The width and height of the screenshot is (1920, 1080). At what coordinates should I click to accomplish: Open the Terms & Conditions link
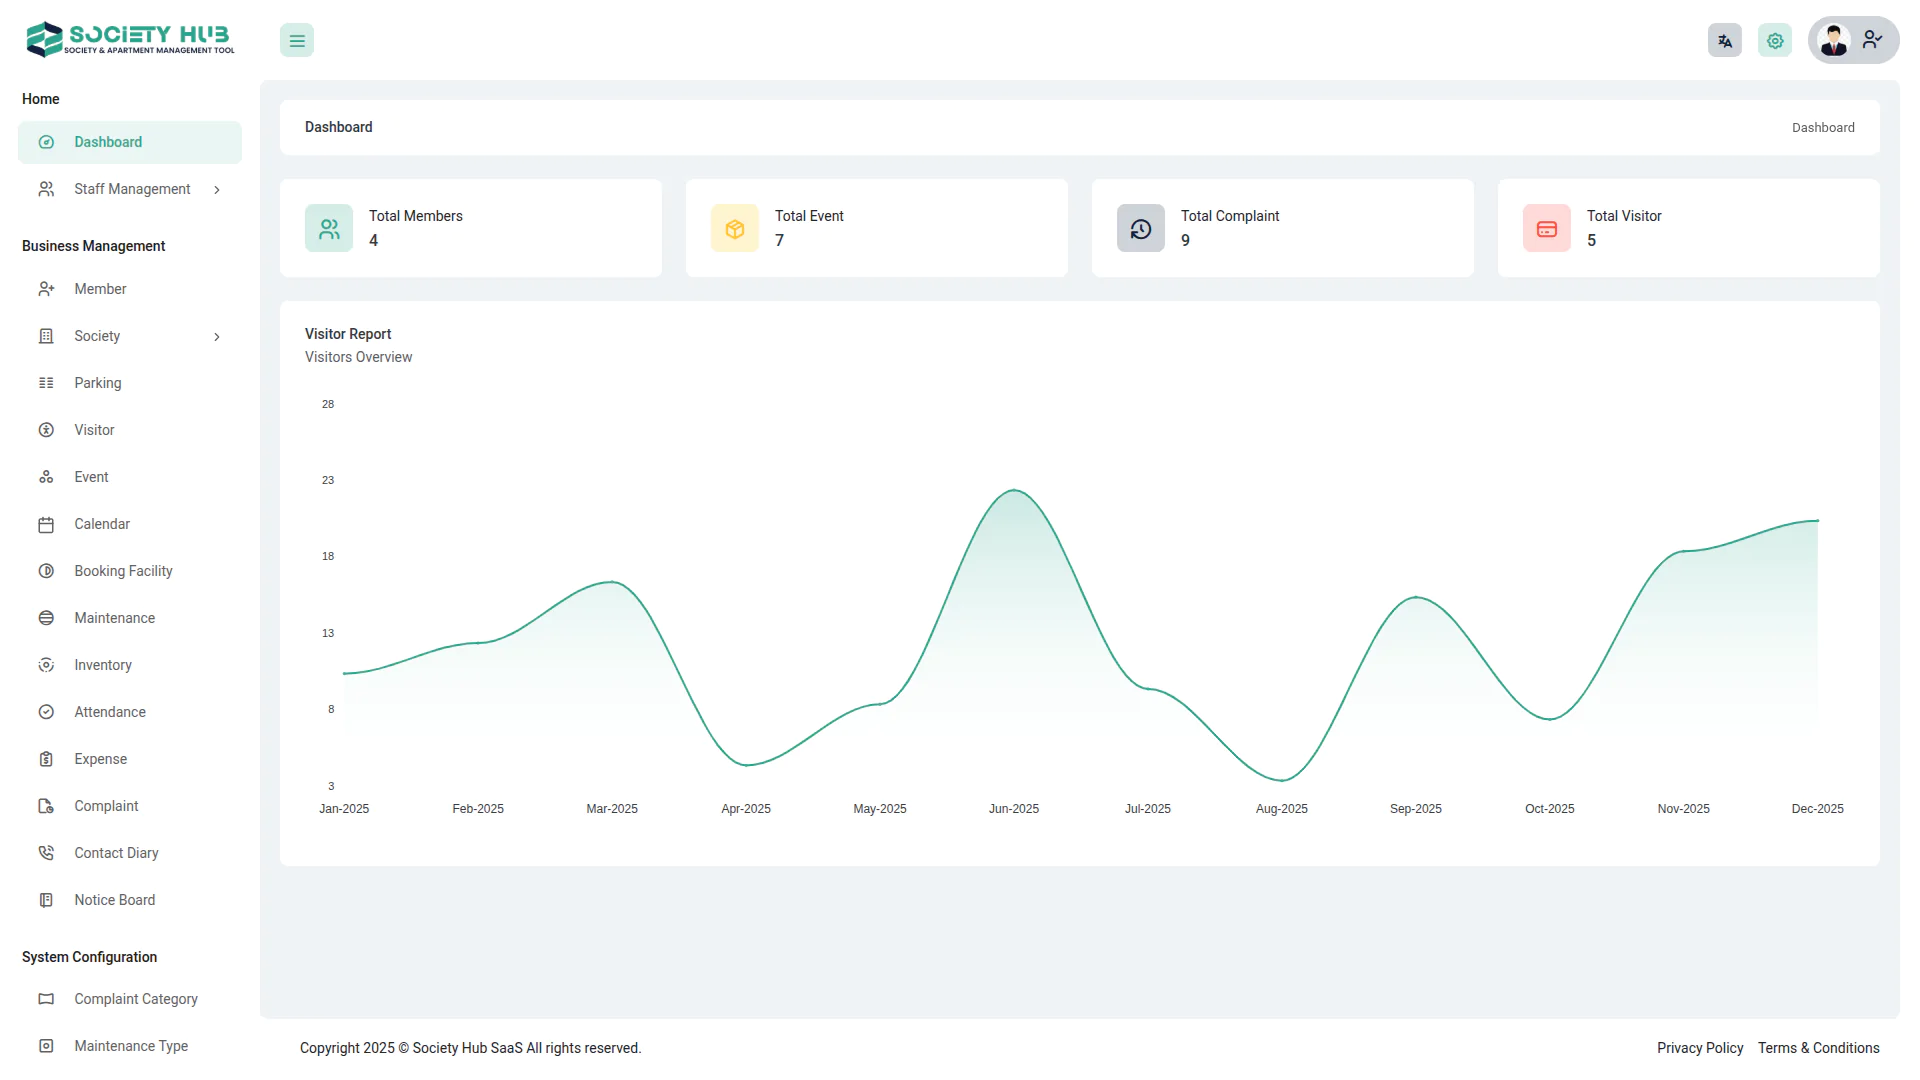(x=1818, y=1048)
